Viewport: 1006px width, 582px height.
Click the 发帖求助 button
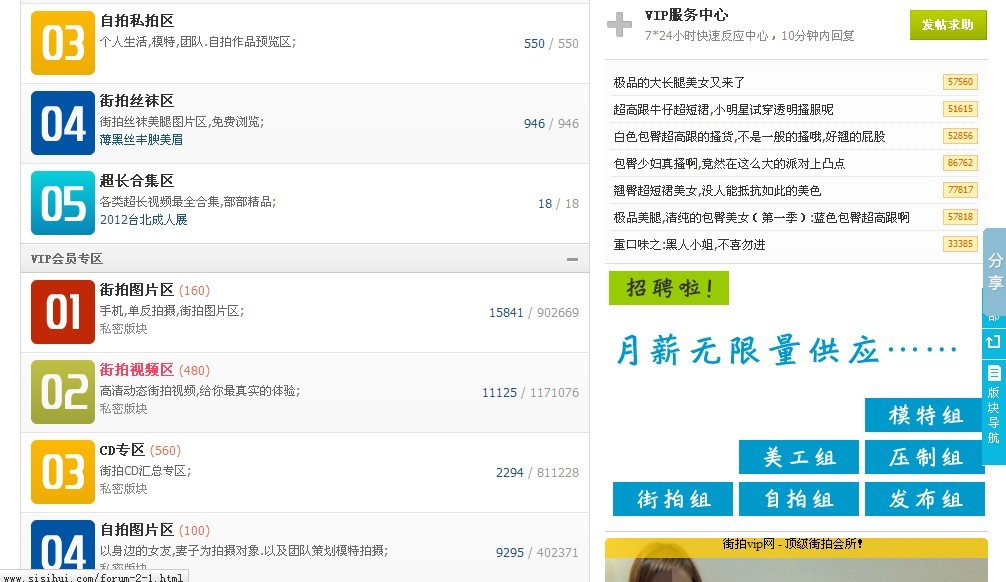tap(948, 25)
